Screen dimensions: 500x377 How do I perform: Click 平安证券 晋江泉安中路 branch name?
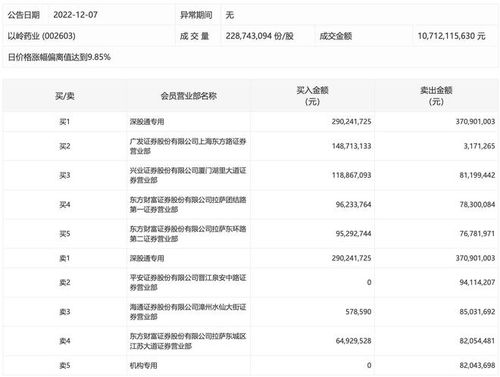188,283
